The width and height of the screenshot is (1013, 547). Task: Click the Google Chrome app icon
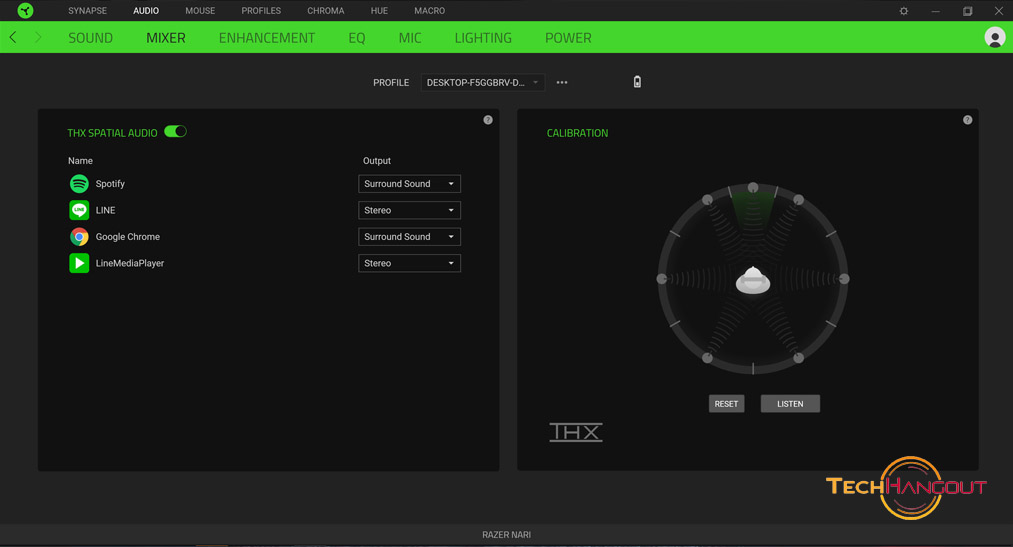79,237
